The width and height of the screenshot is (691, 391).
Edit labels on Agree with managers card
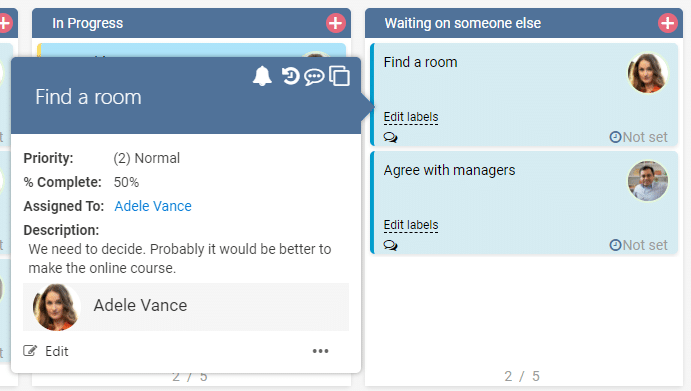pyautogui.click(x=411, y=225)
